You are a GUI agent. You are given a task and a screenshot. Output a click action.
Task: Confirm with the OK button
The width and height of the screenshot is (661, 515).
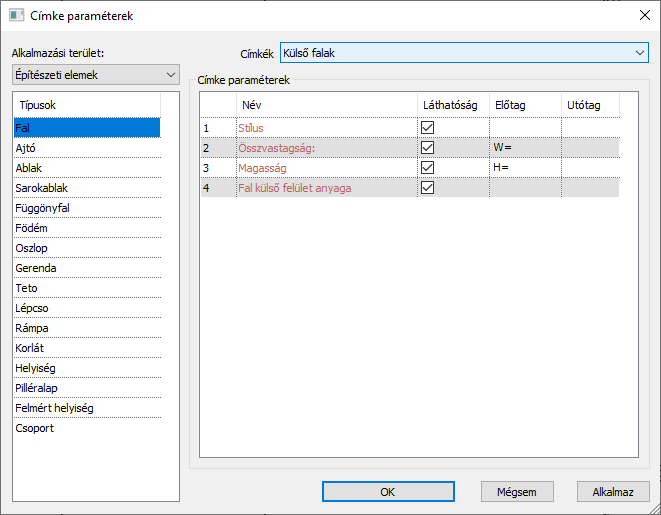(388, 492)
